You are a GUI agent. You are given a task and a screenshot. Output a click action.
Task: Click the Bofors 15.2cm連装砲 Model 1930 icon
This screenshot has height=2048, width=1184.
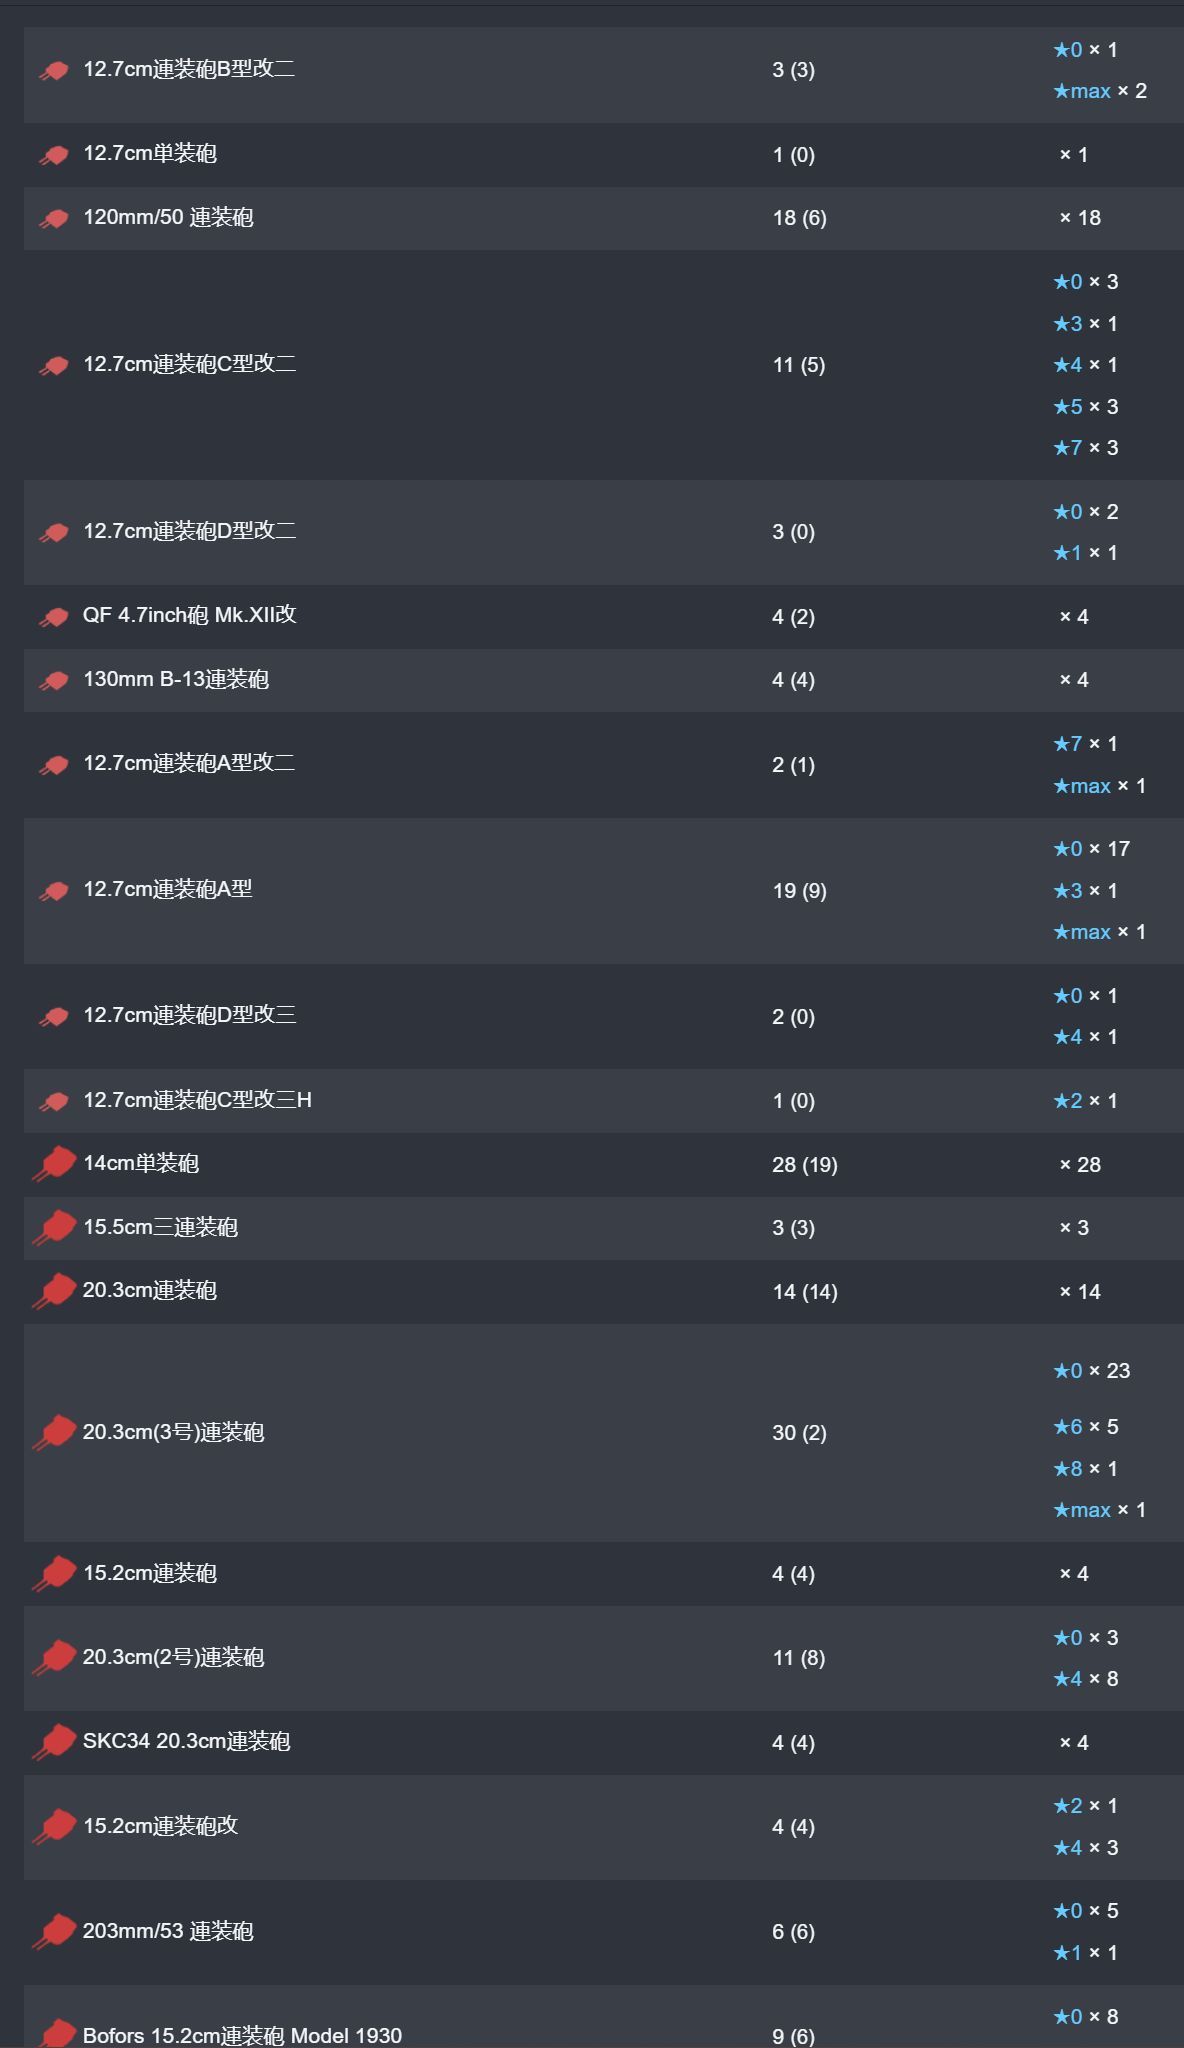[x=54, y=2034]
